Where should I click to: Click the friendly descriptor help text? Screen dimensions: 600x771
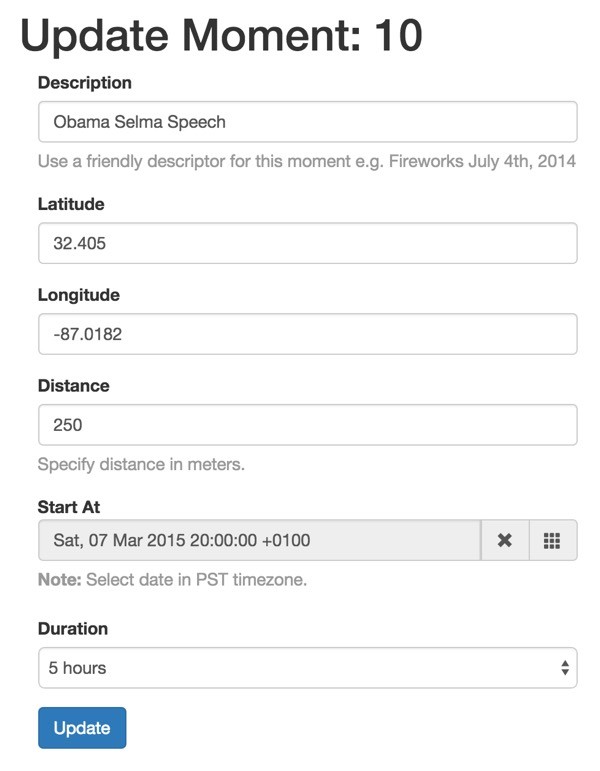click(x=307, y=161)
